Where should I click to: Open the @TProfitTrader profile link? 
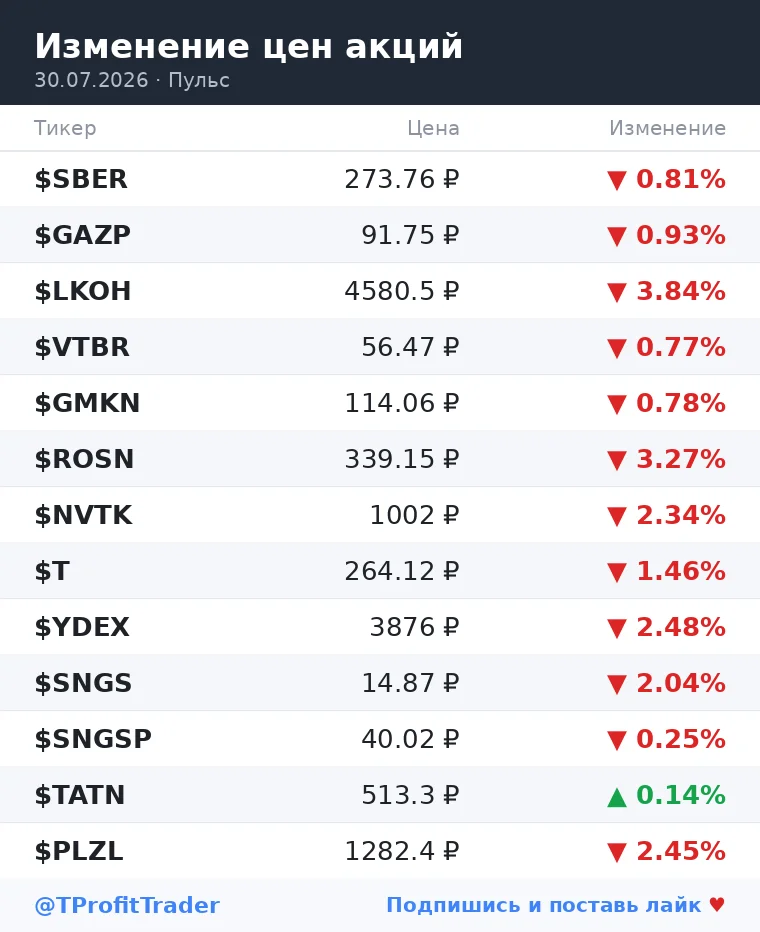[x=127, y=905]
